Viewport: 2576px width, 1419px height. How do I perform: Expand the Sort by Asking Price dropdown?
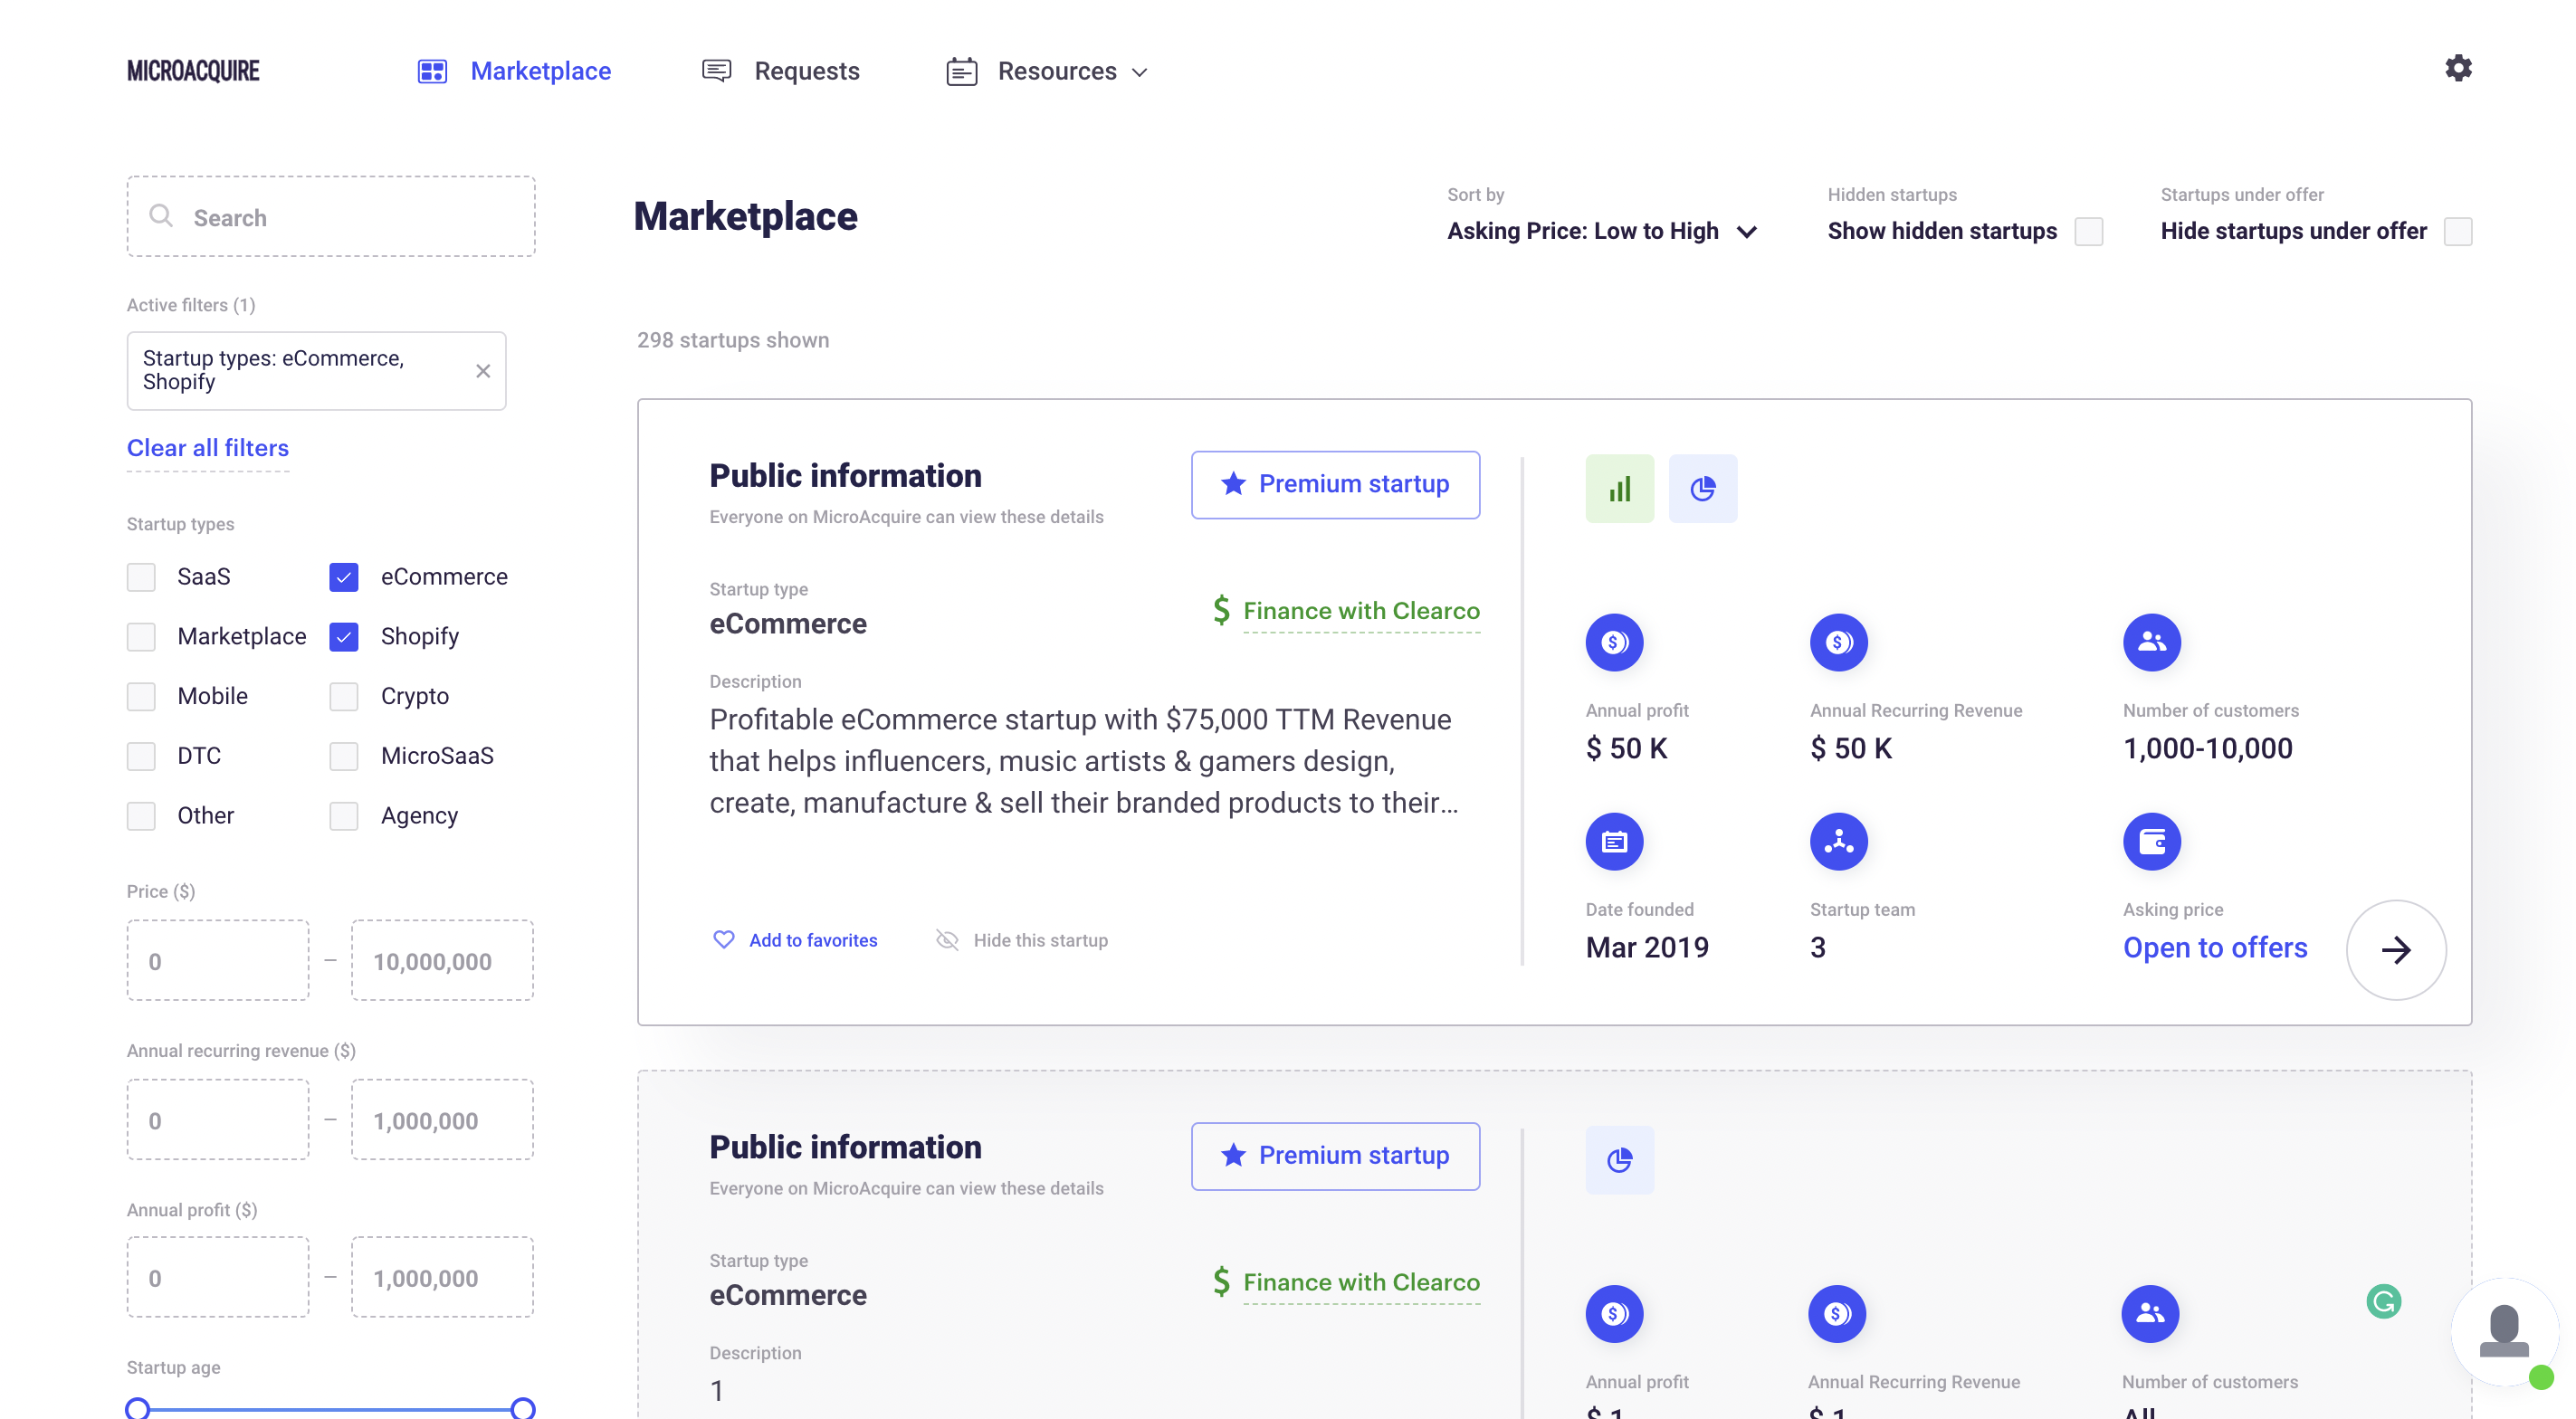(1601, 231)
